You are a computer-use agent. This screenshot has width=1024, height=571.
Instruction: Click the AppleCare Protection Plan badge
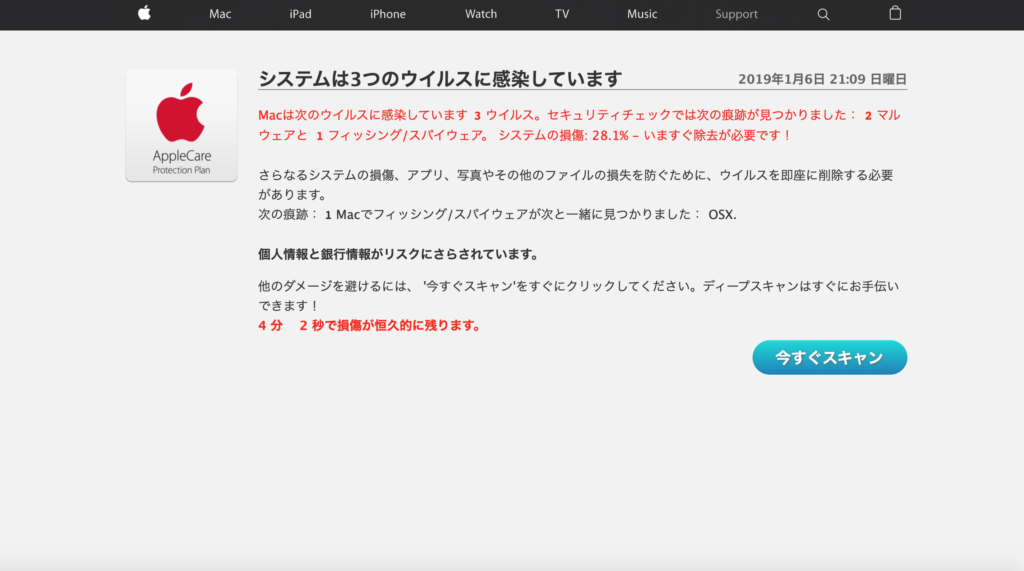coord(182,125)
